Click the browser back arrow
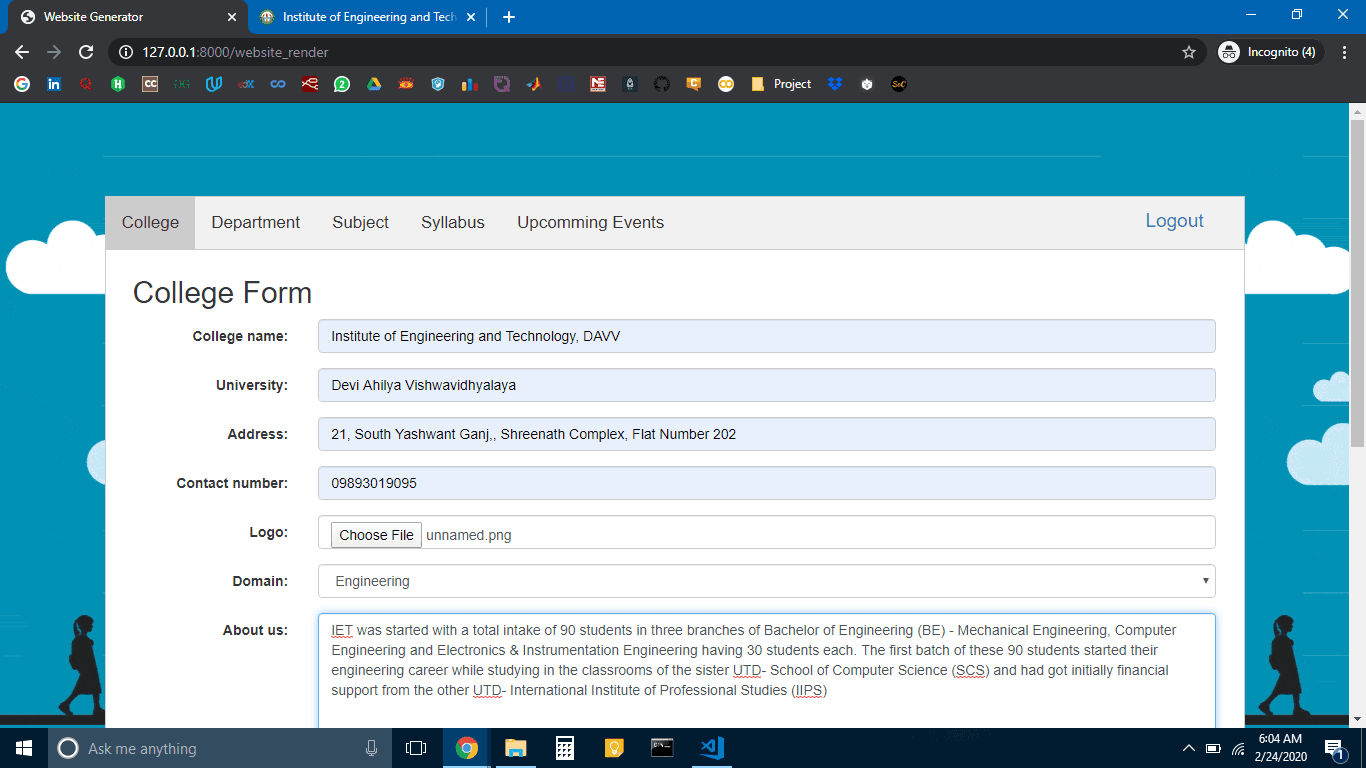1366x768 pixels. coord(22,52)
